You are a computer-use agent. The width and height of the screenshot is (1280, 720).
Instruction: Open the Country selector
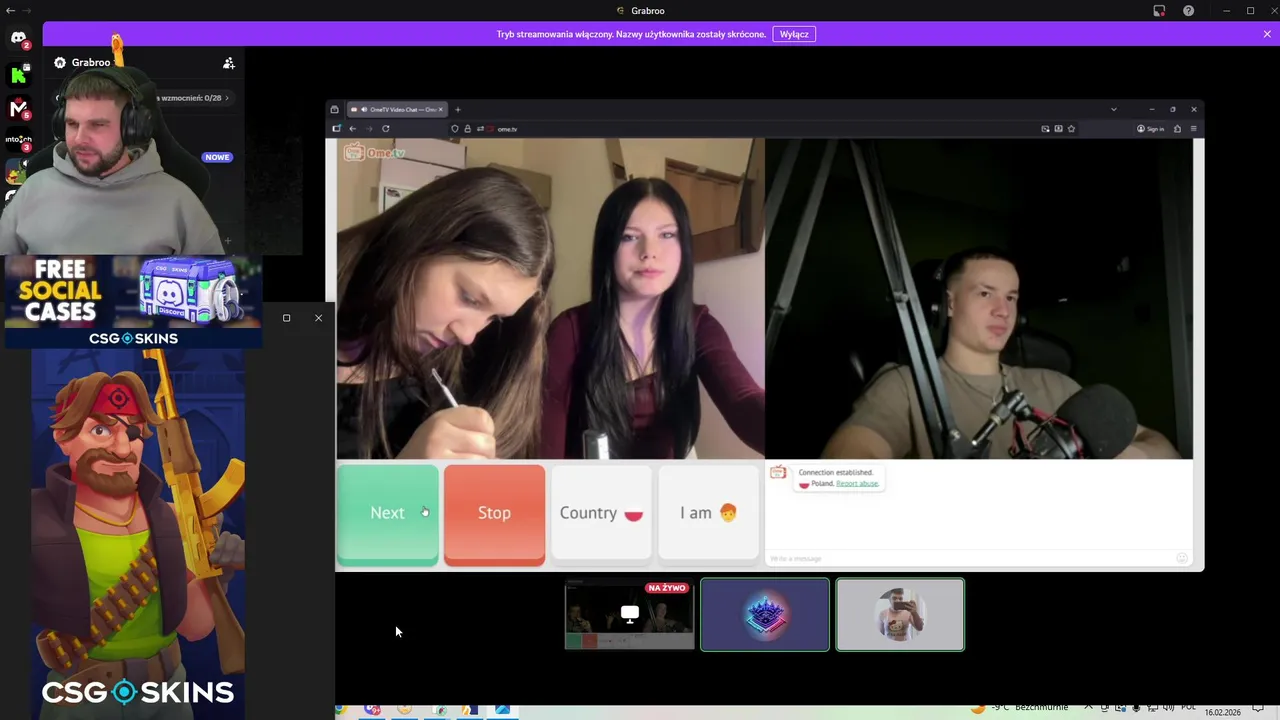[601, 513]
